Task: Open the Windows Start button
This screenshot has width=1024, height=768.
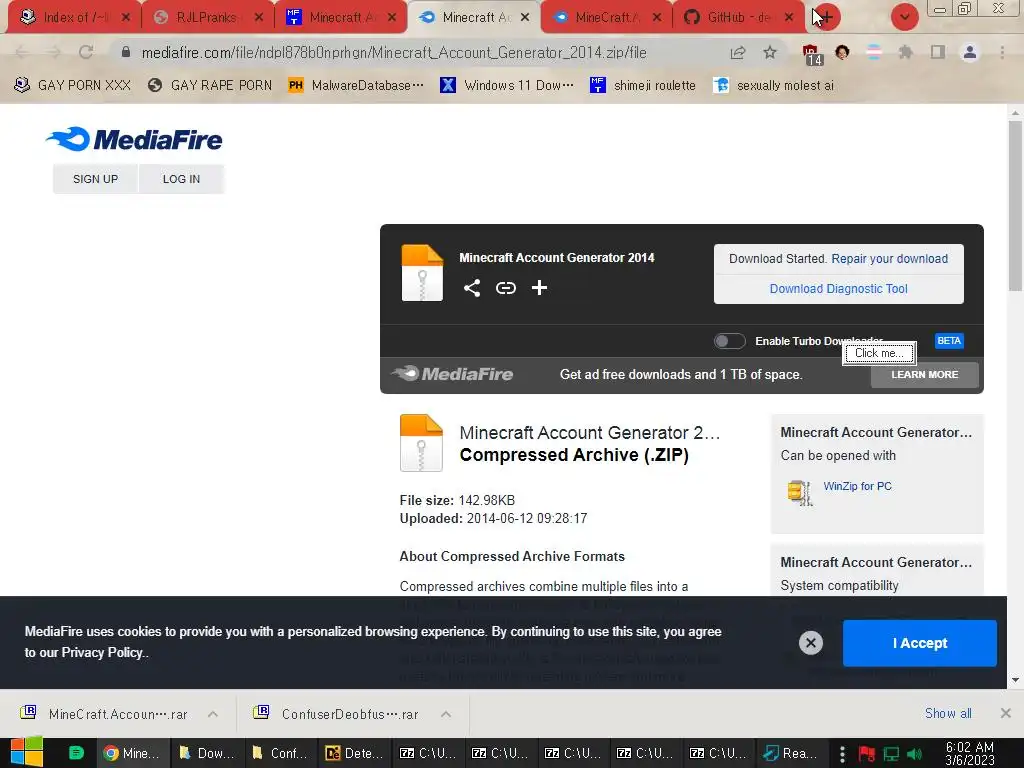Action: (27, 752)
